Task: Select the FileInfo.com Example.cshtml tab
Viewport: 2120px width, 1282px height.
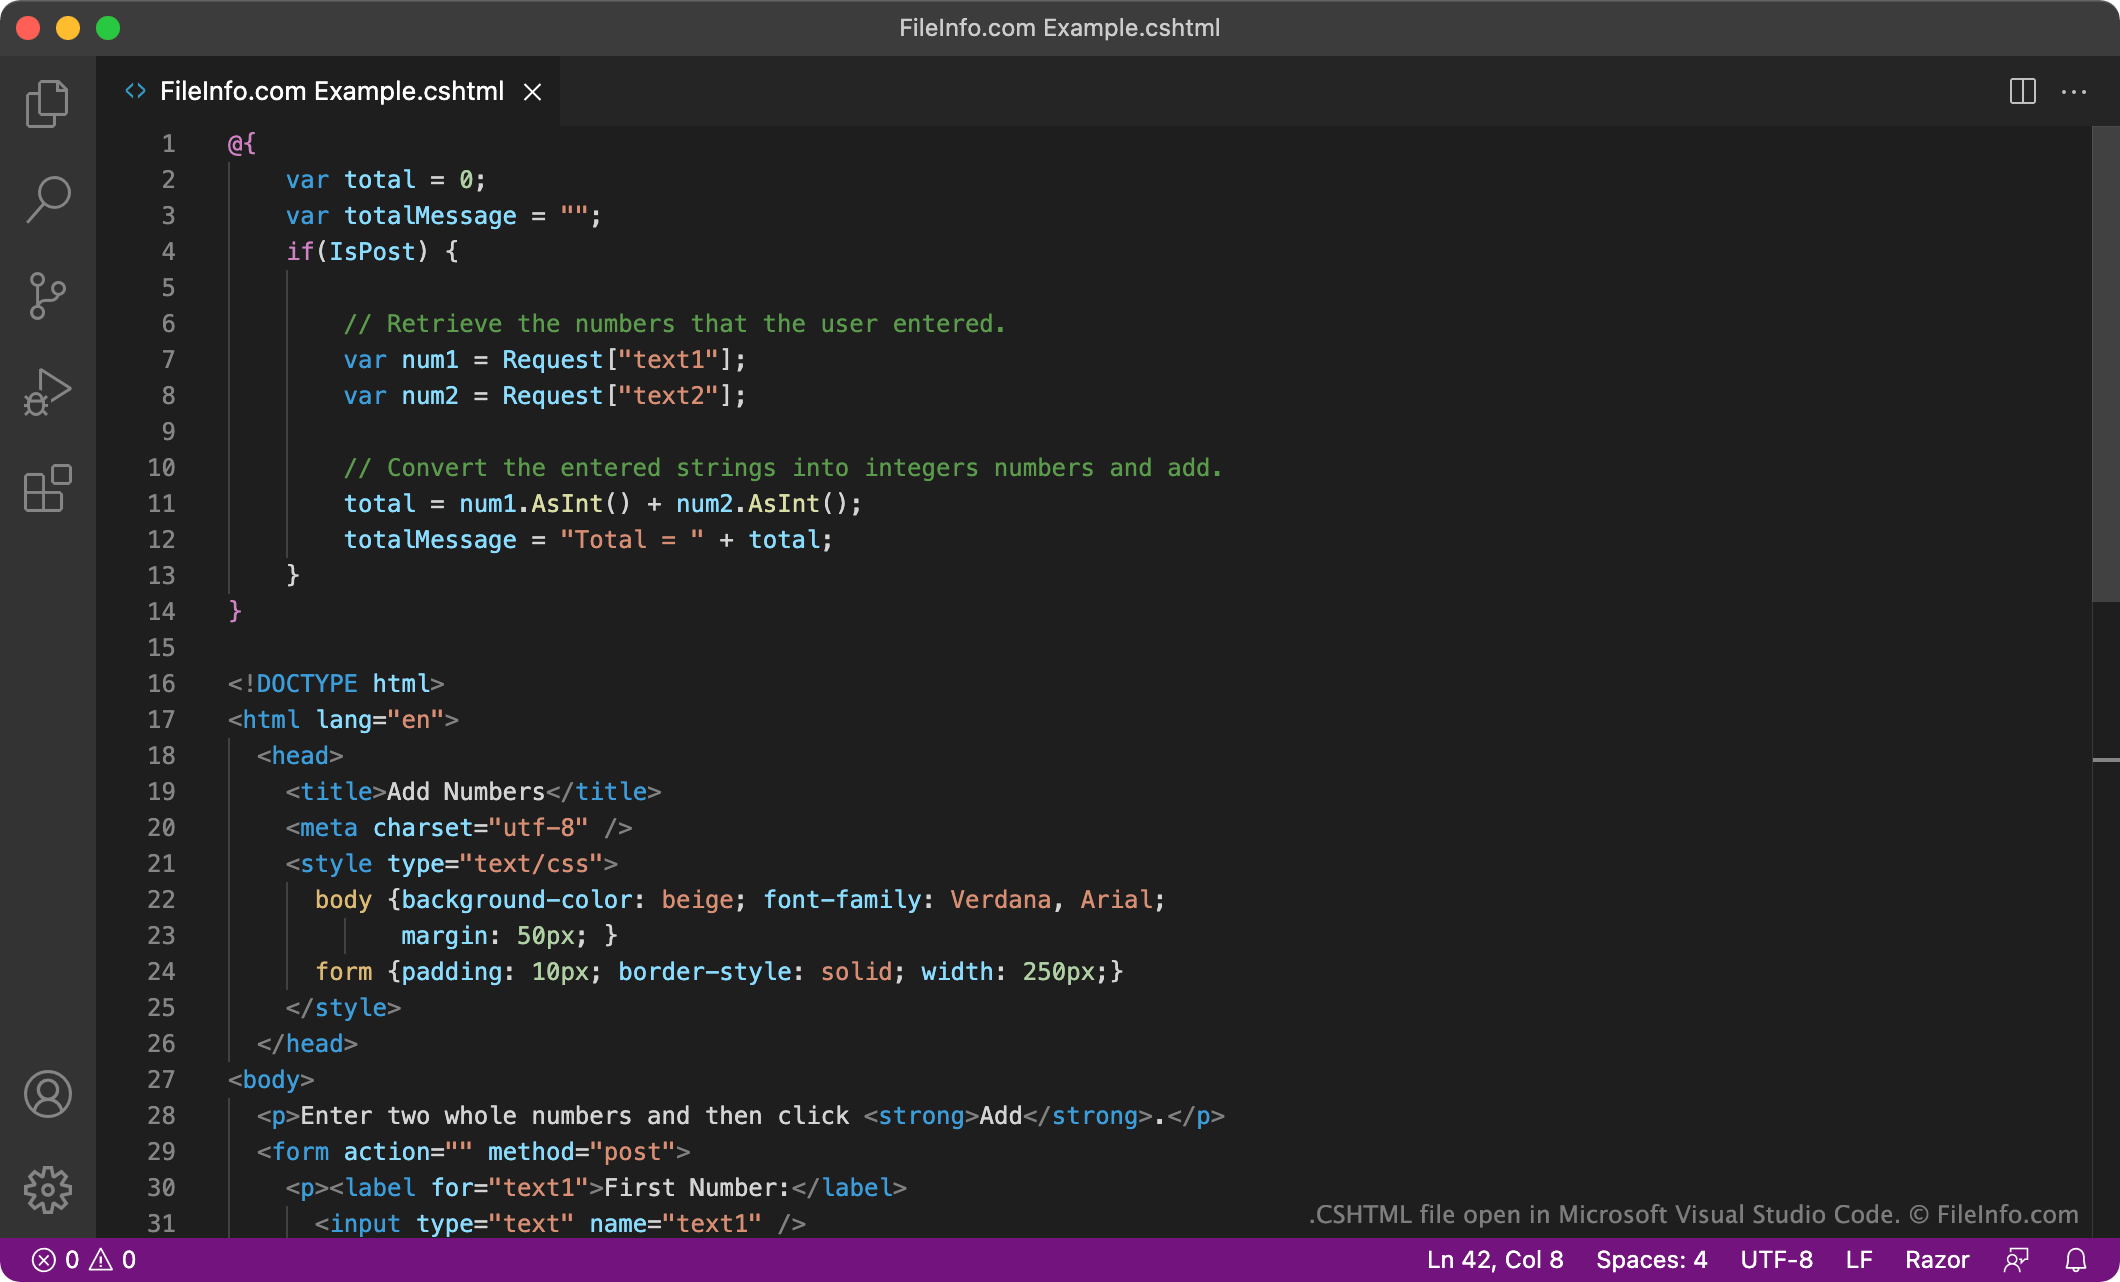Action: point(331,92)
